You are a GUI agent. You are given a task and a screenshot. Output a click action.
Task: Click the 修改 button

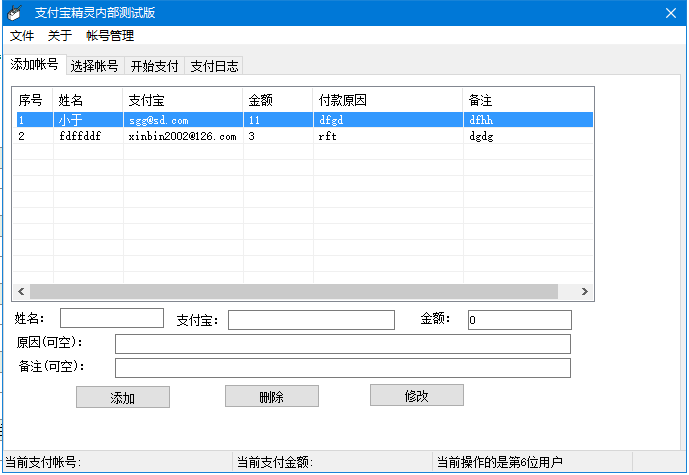[417, 395]
